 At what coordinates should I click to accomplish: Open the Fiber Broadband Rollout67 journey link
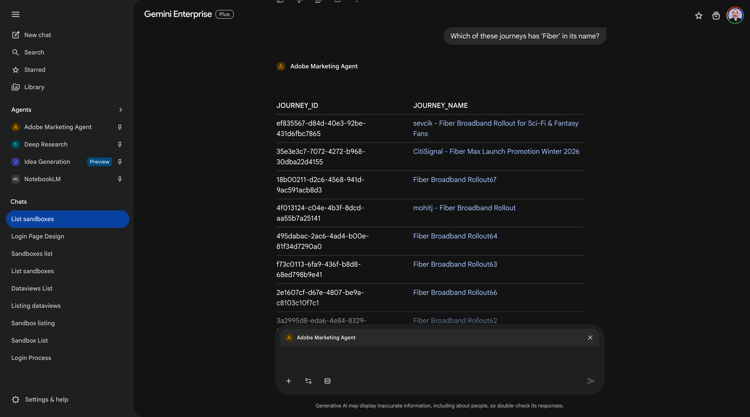click(455, 180)
